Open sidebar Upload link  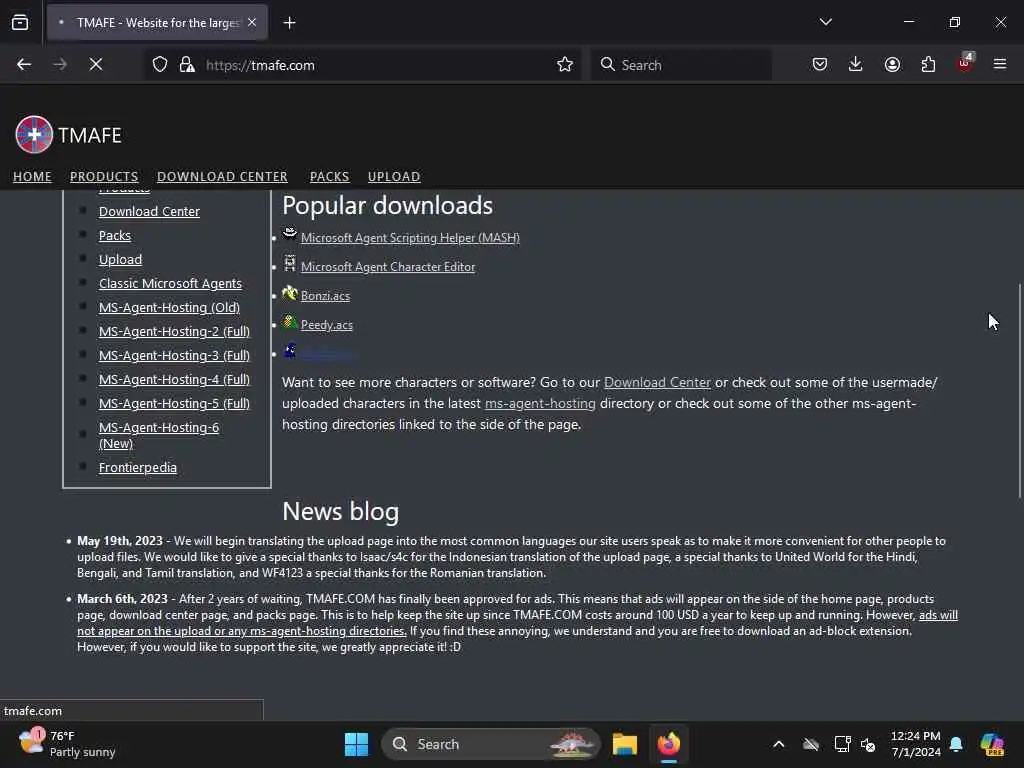[120, 259]
